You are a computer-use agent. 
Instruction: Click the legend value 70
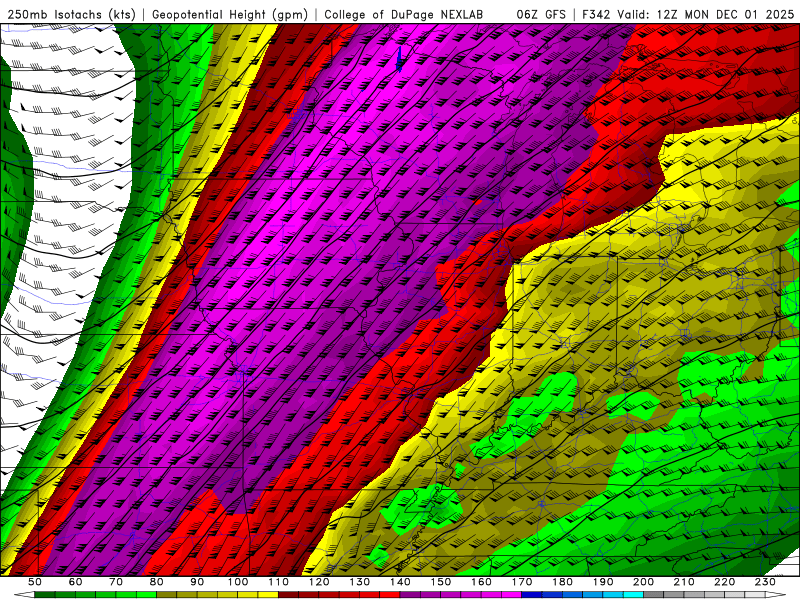click(x=116, y=582)
